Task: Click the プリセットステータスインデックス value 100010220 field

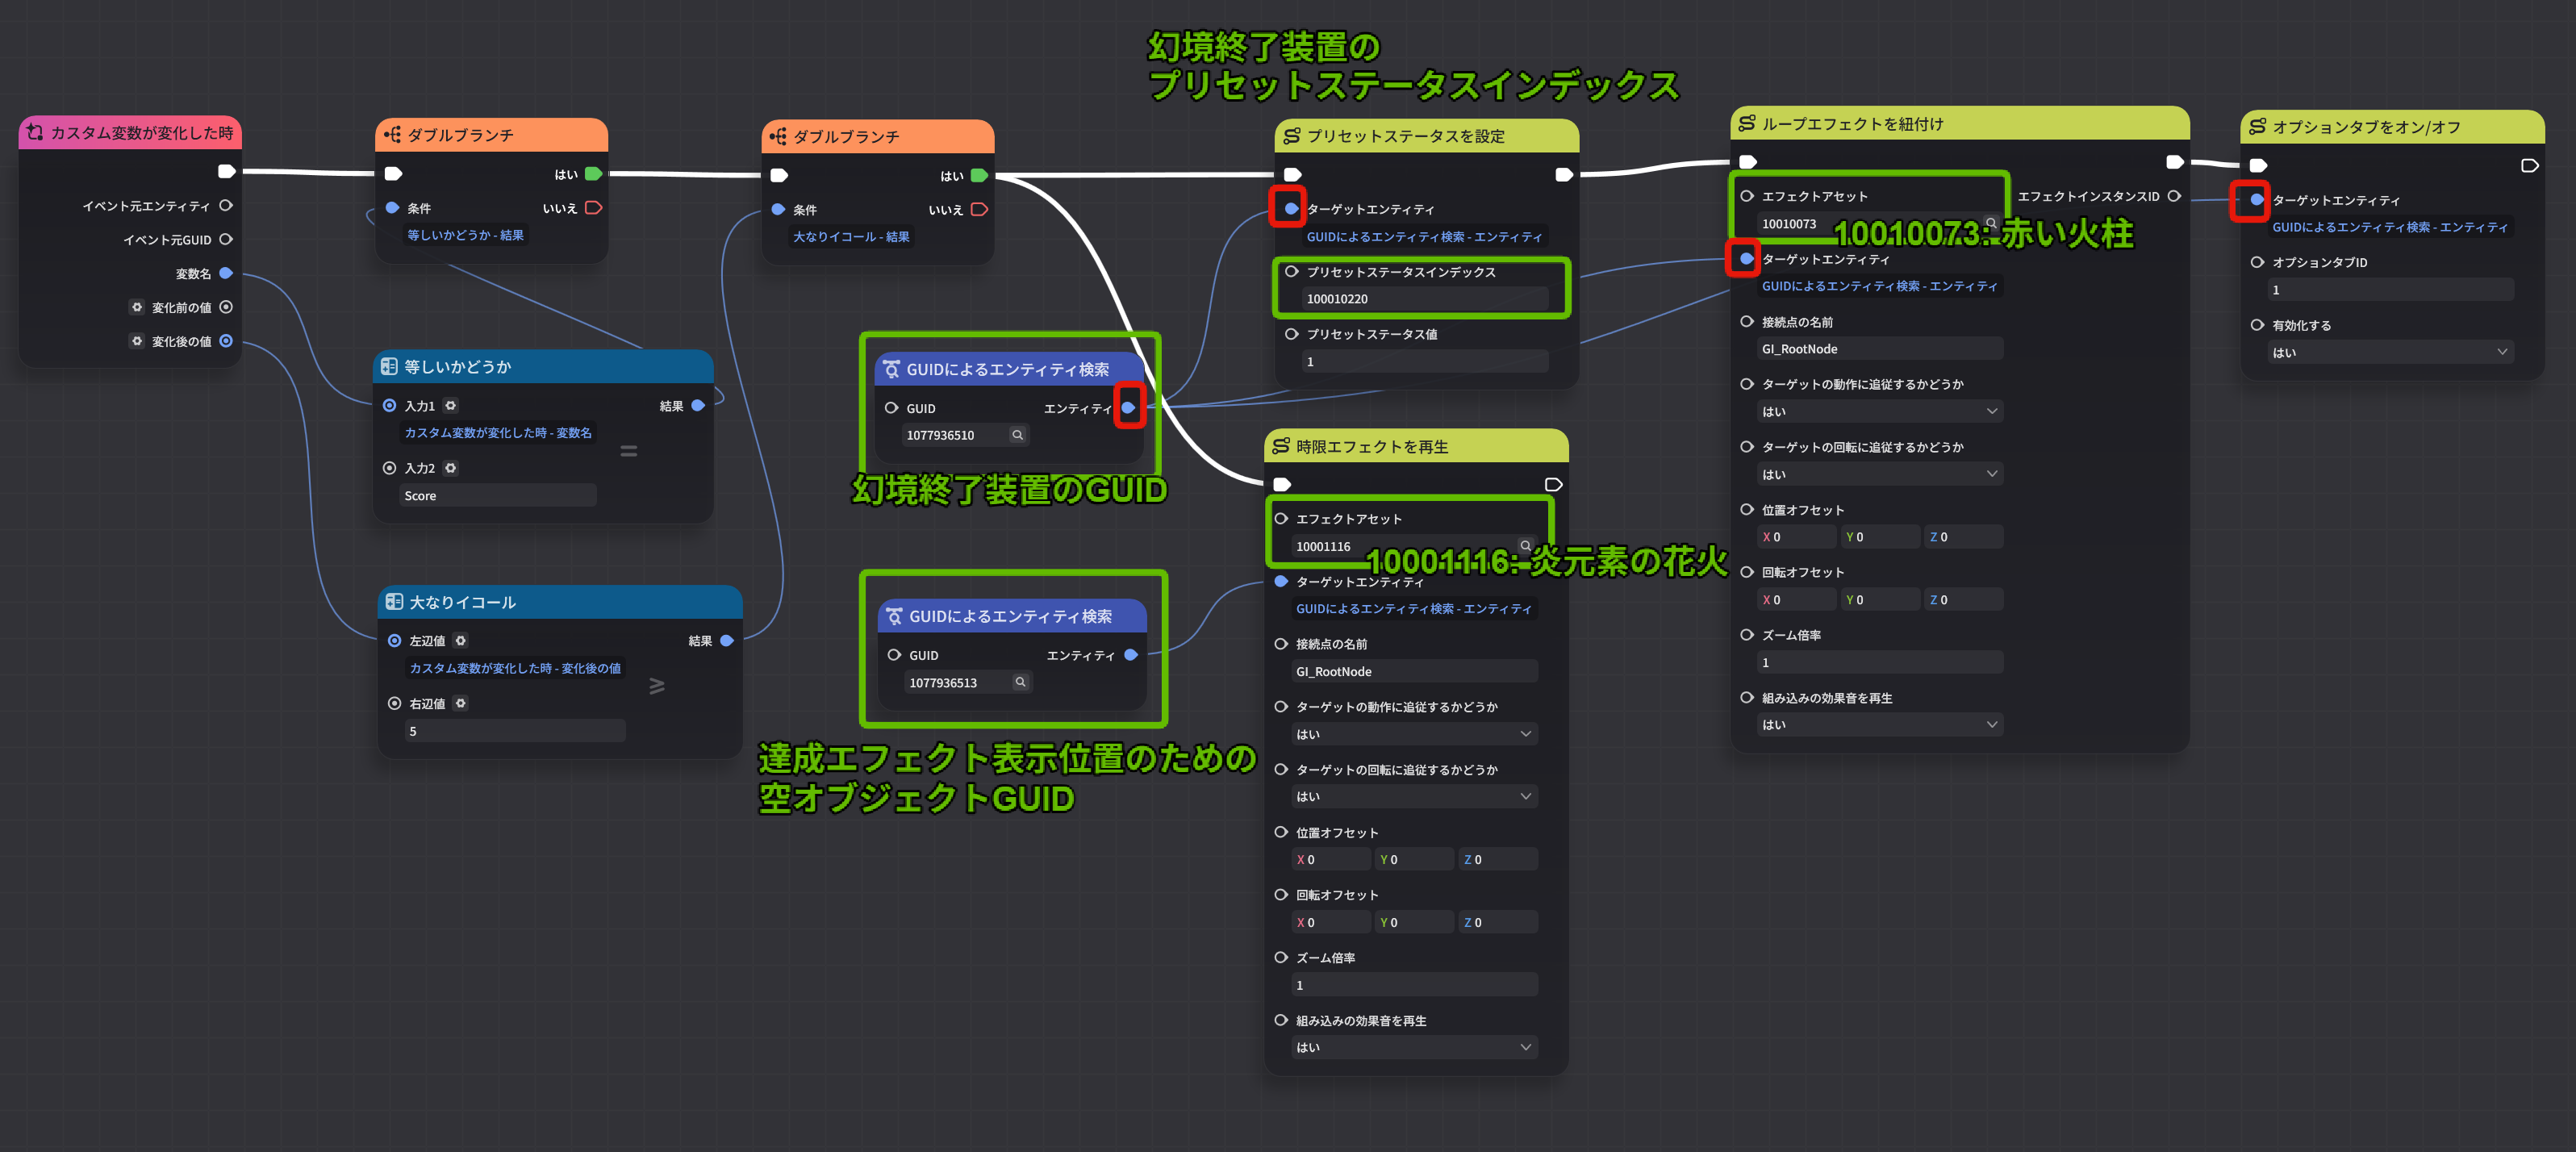Action: pyautogui.click(x=1424, y=299)
